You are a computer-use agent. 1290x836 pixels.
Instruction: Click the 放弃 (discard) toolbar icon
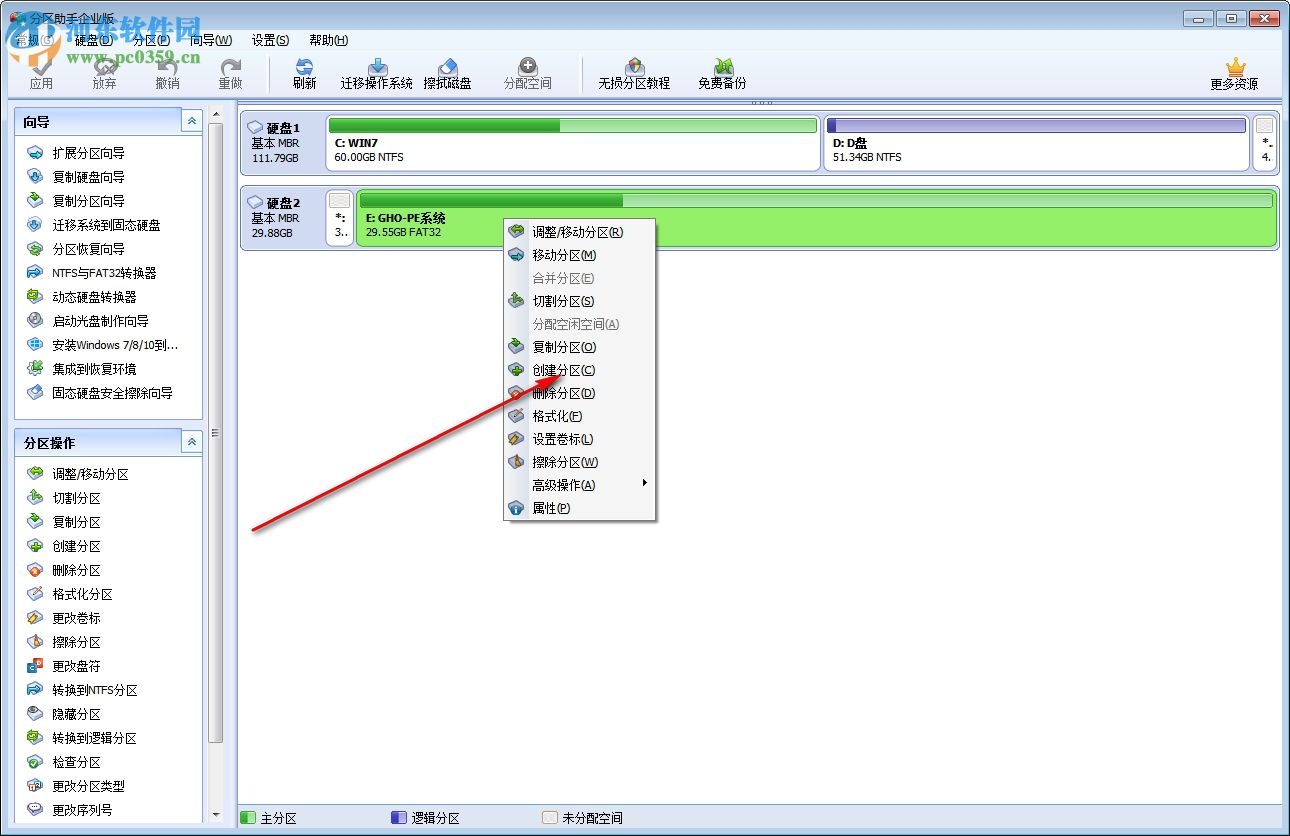tap(104, 74)
